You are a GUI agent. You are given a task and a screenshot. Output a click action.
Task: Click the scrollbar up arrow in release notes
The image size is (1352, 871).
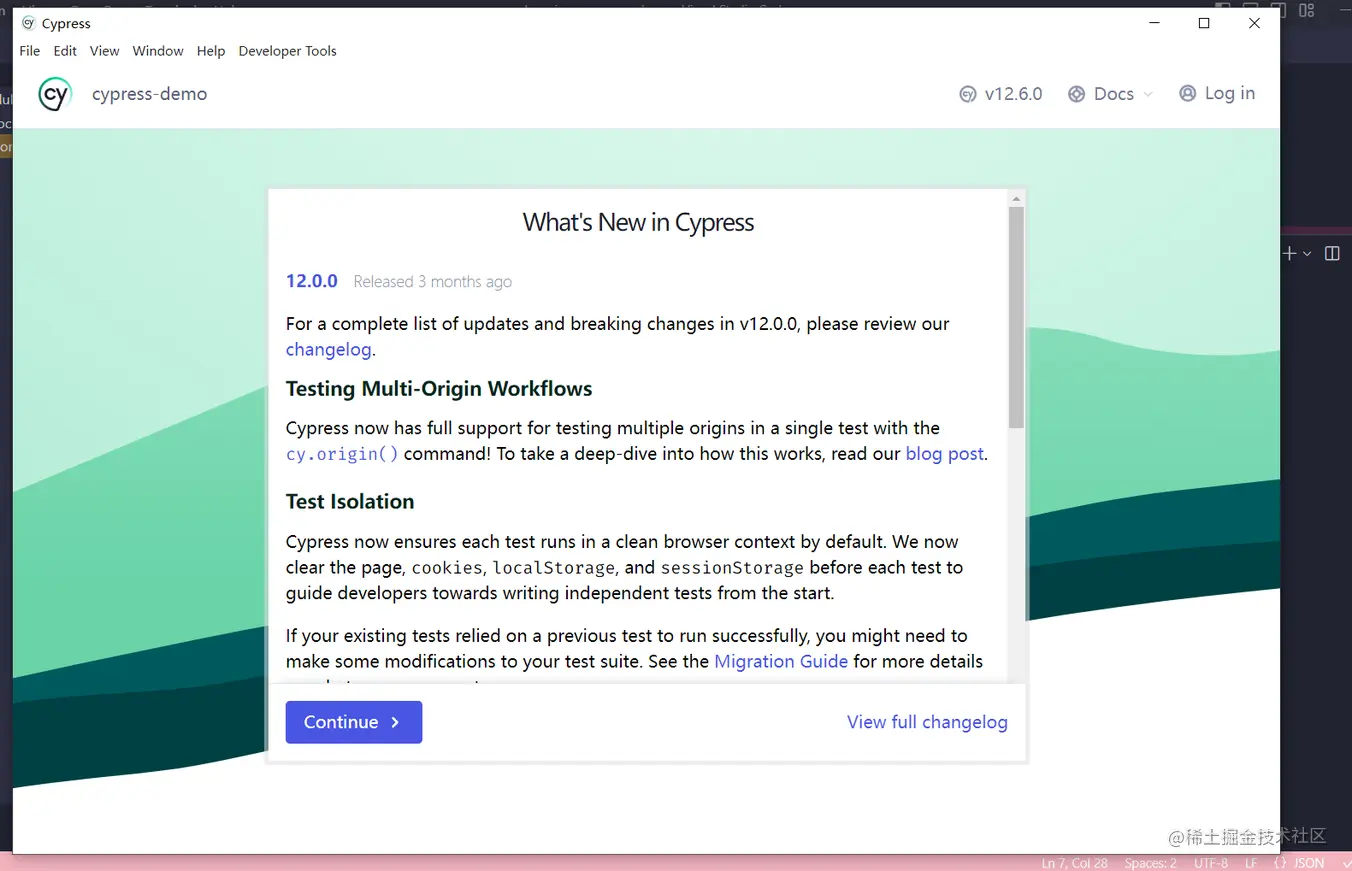pos(1016,199)
